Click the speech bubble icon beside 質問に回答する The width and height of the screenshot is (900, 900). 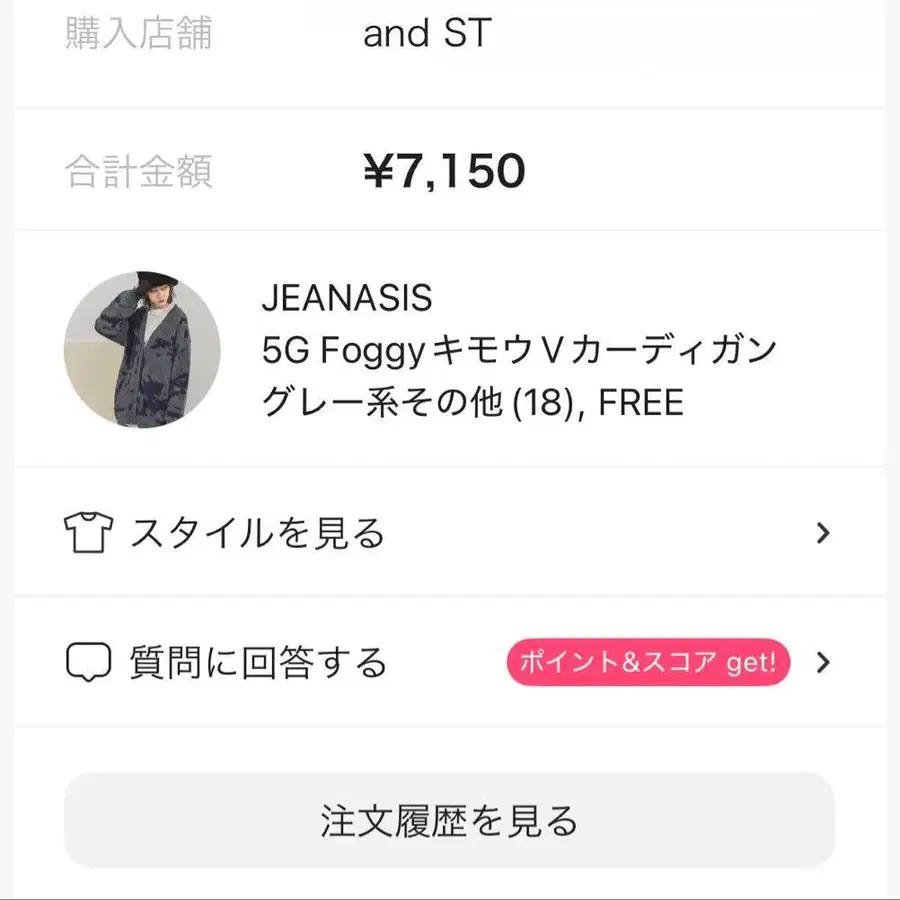pyautogui.click(x=90, y=661)
